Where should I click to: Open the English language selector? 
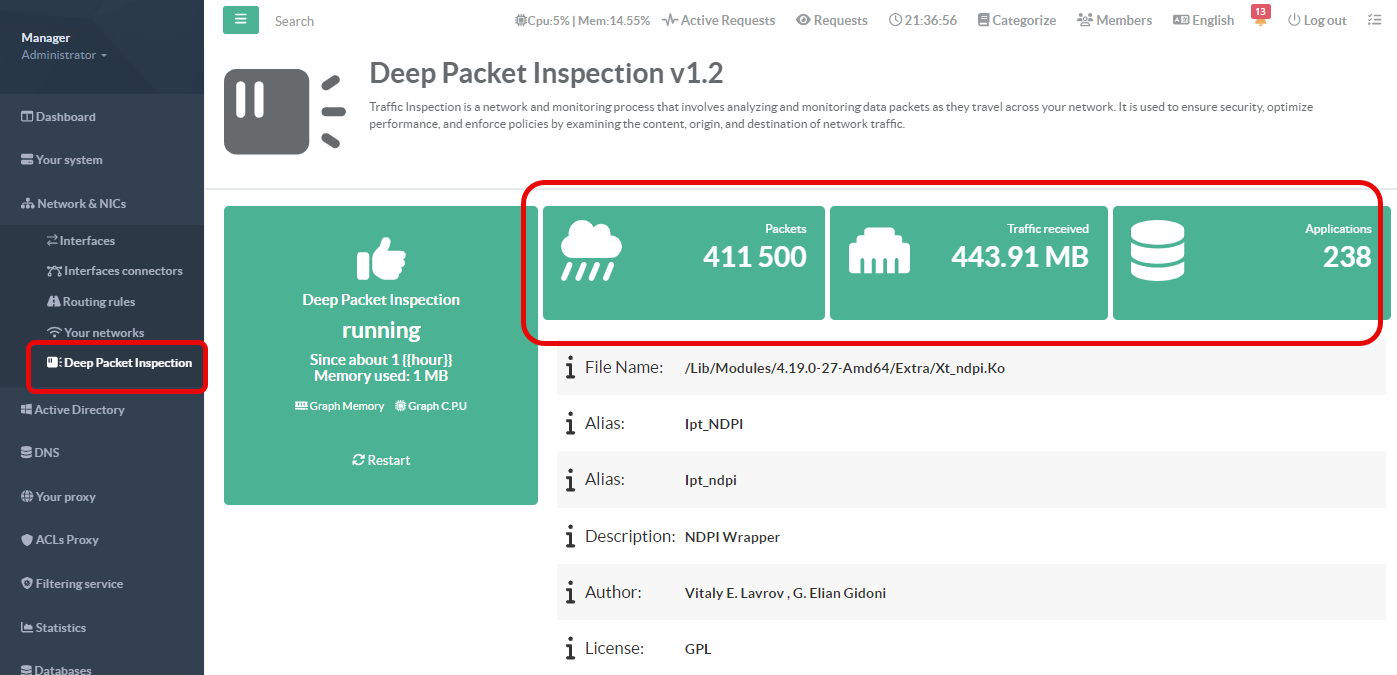pyautogui.click(x=1203, y=20)
